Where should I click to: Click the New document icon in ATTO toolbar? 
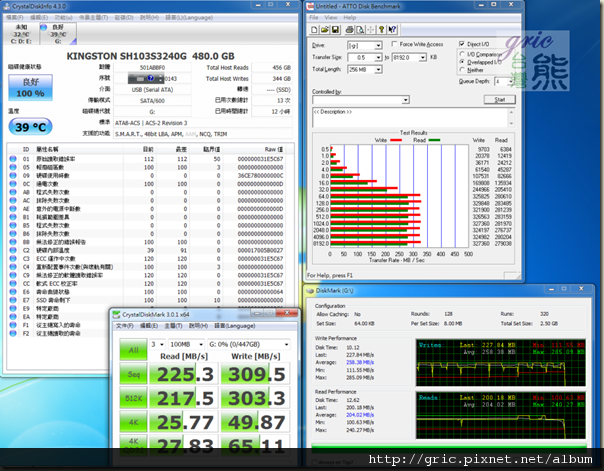(314, 30)
